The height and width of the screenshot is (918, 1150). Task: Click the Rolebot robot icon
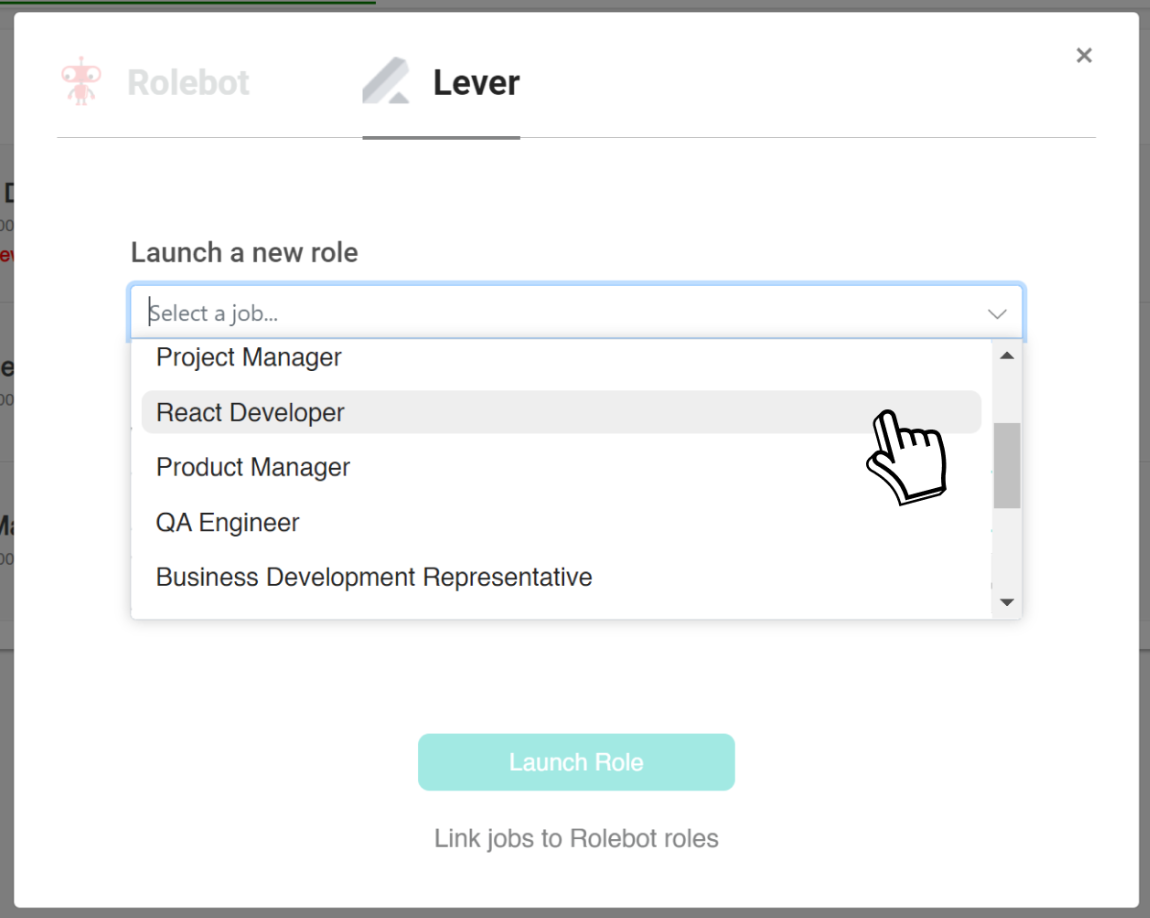[80, 82]
